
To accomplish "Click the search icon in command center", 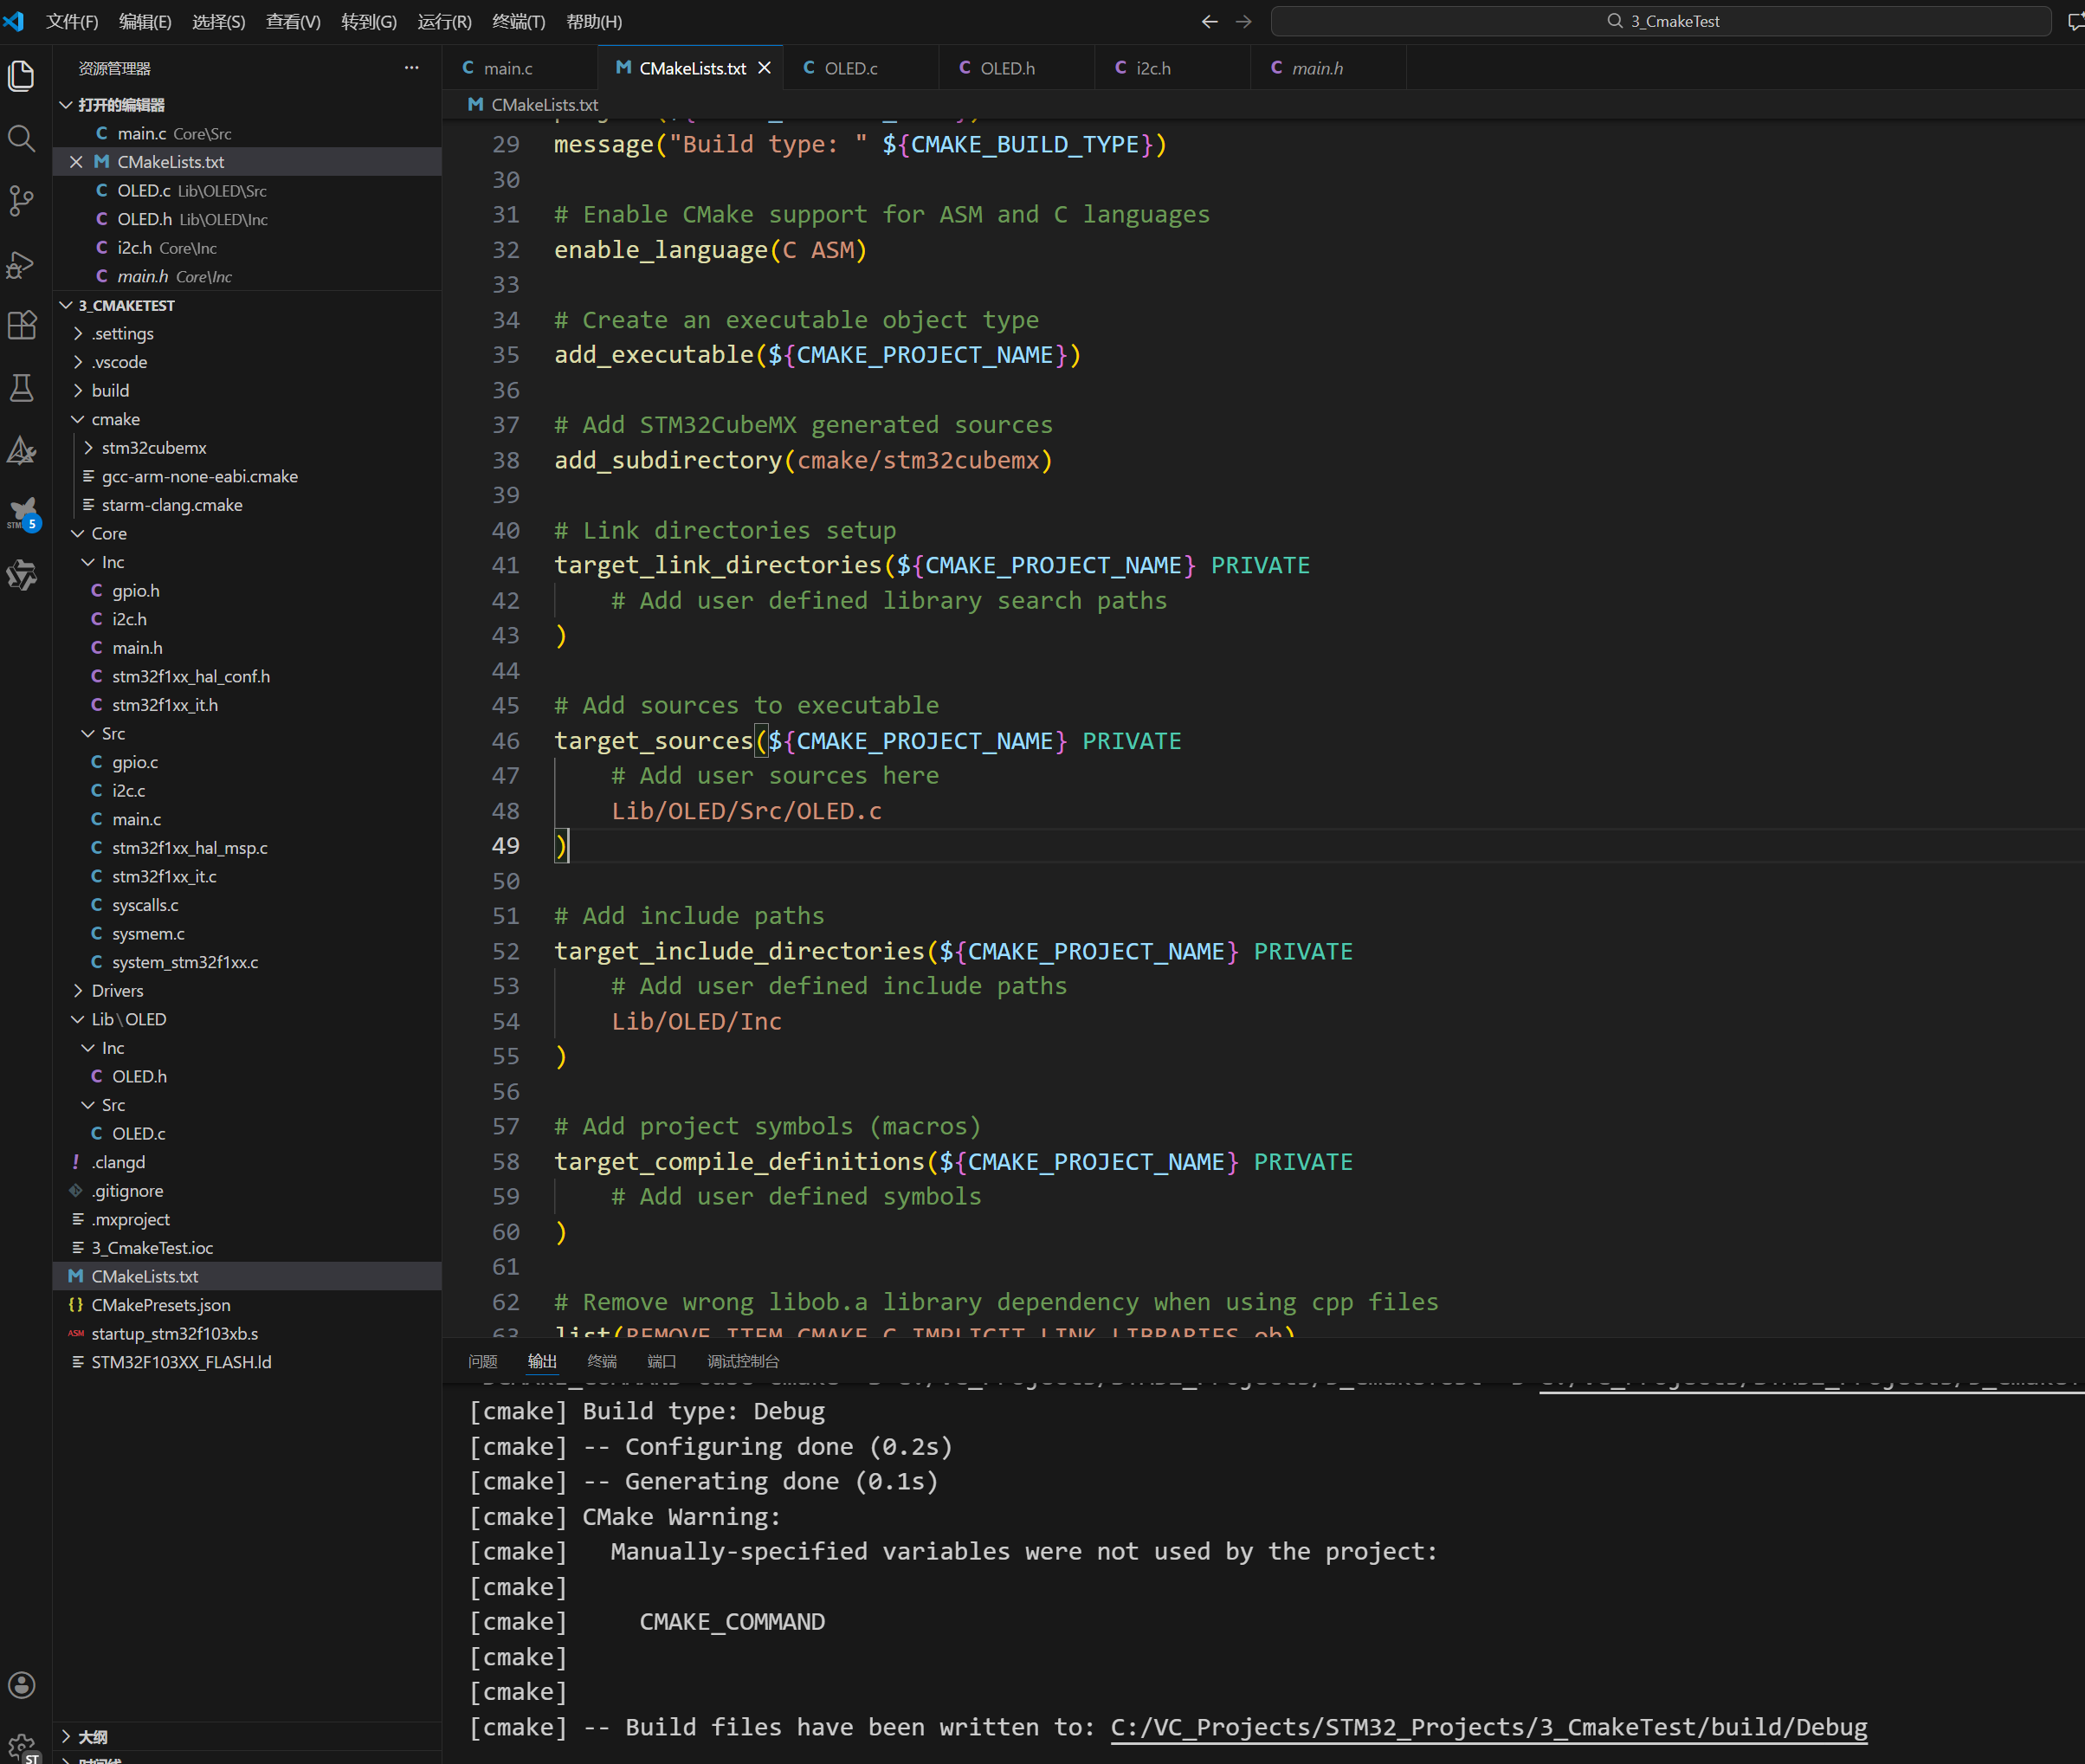I will pyautogui.click(x=1614, y=21).
